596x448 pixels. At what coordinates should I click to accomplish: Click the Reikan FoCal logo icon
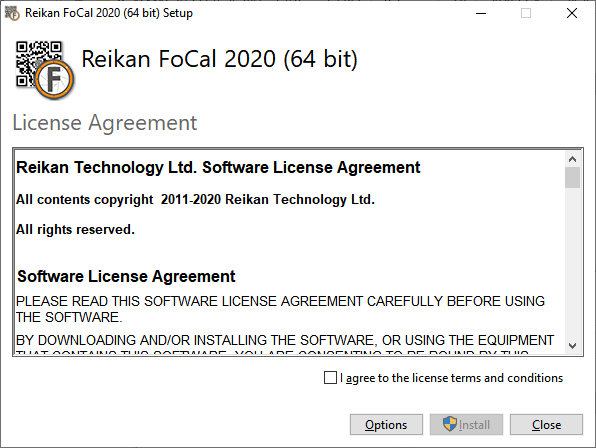(45, 70)
